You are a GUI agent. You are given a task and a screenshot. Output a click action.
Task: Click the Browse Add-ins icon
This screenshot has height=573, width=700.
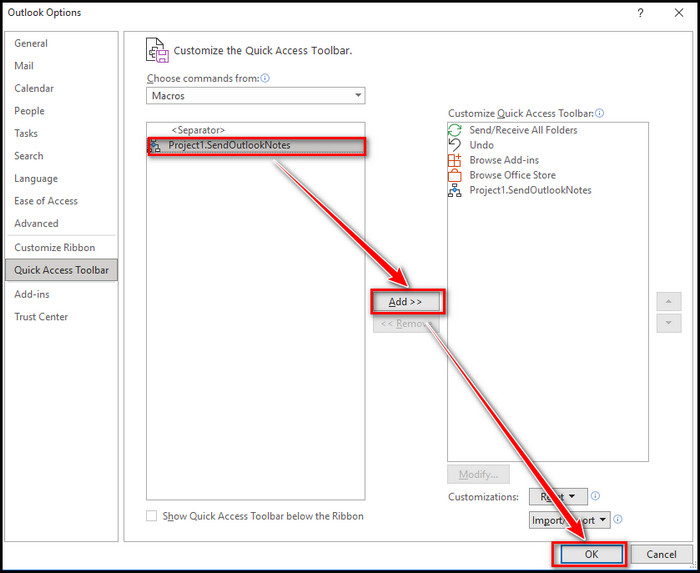454,160
